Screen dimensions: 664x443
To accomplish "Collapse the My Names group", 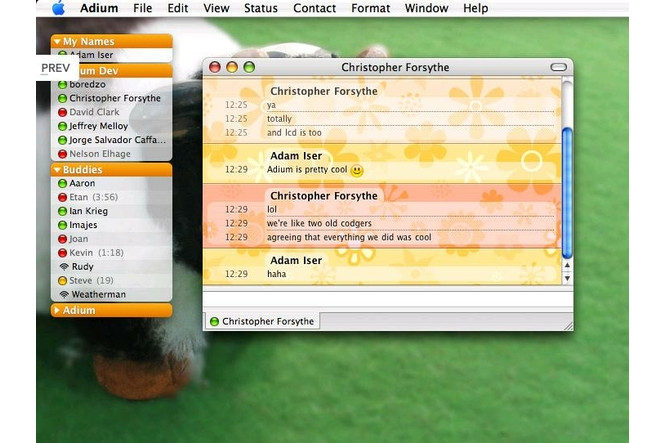I will [57, 42].
